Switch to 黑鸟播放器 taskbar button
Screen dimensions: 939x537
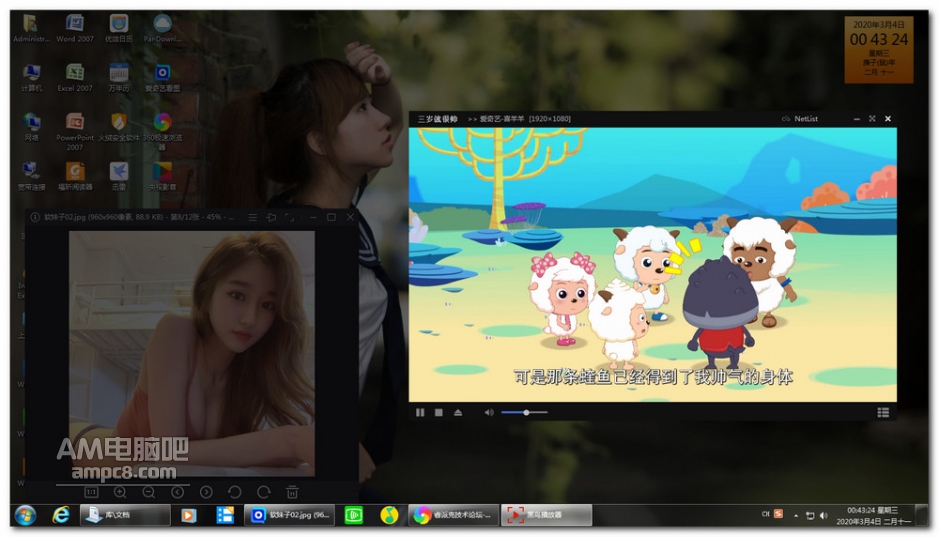(x=546, y=515)
